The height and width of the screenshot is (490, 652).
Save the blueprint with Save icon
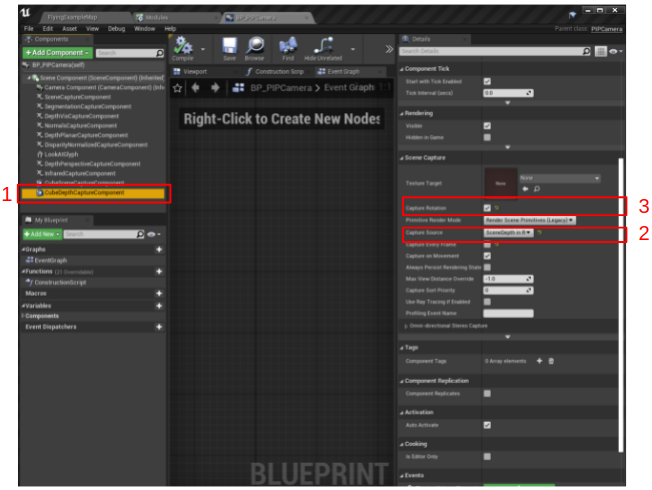tap(229, 47)
